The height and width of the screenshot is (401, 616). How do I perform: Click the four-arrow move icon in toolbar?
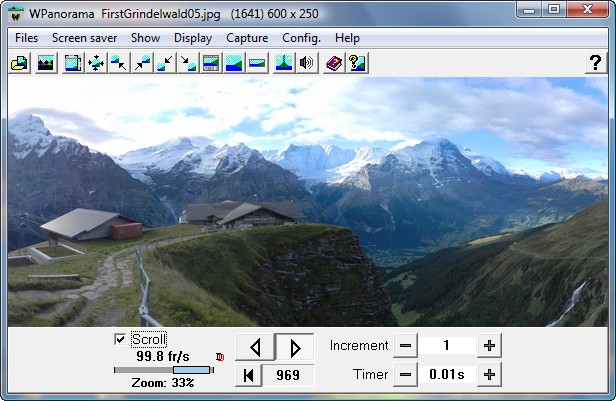[96, 63]
